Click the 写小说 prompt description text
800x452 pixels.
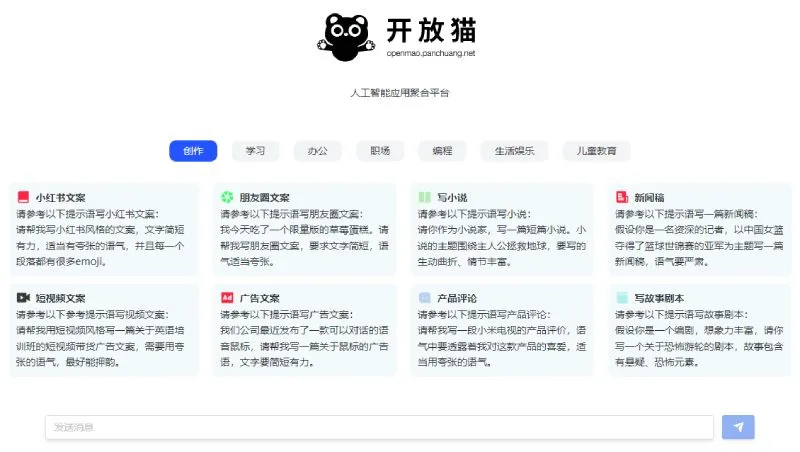[x=502, y=238]
